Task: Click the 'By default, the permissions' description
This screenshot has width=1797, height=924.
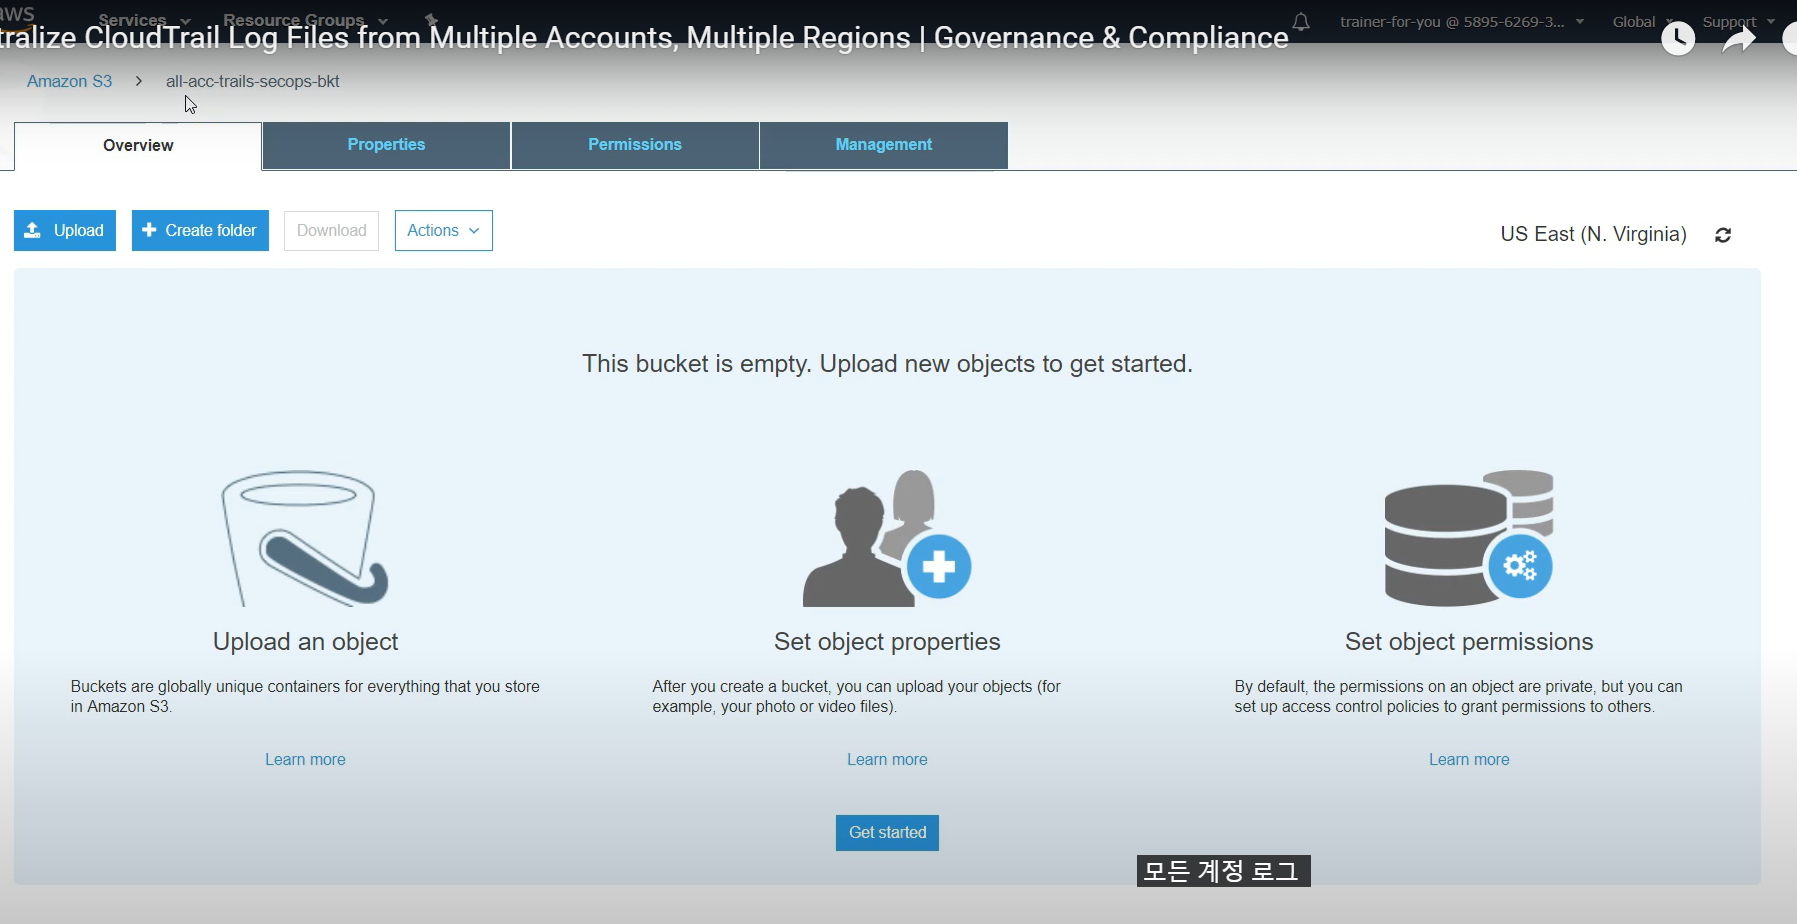Action: [x=1458, y=697]
